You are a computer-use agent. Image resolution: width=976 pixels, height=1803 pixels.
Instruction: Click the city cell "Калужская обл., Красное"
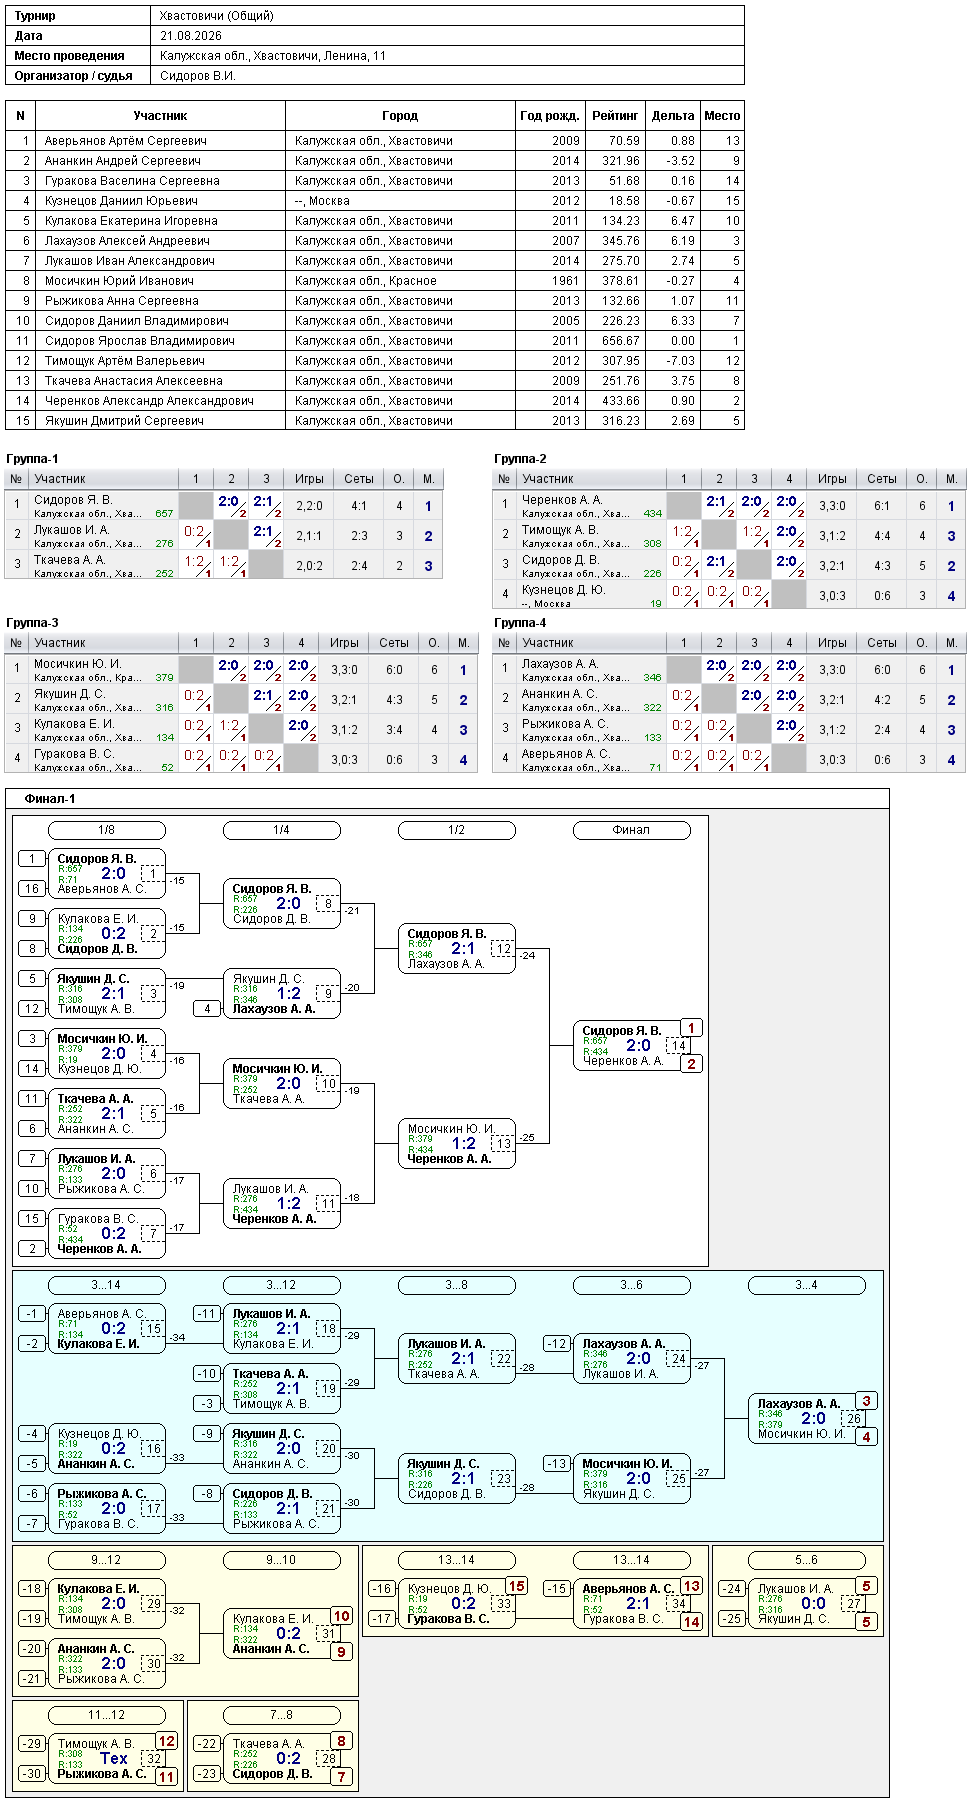tap(366, 281)
